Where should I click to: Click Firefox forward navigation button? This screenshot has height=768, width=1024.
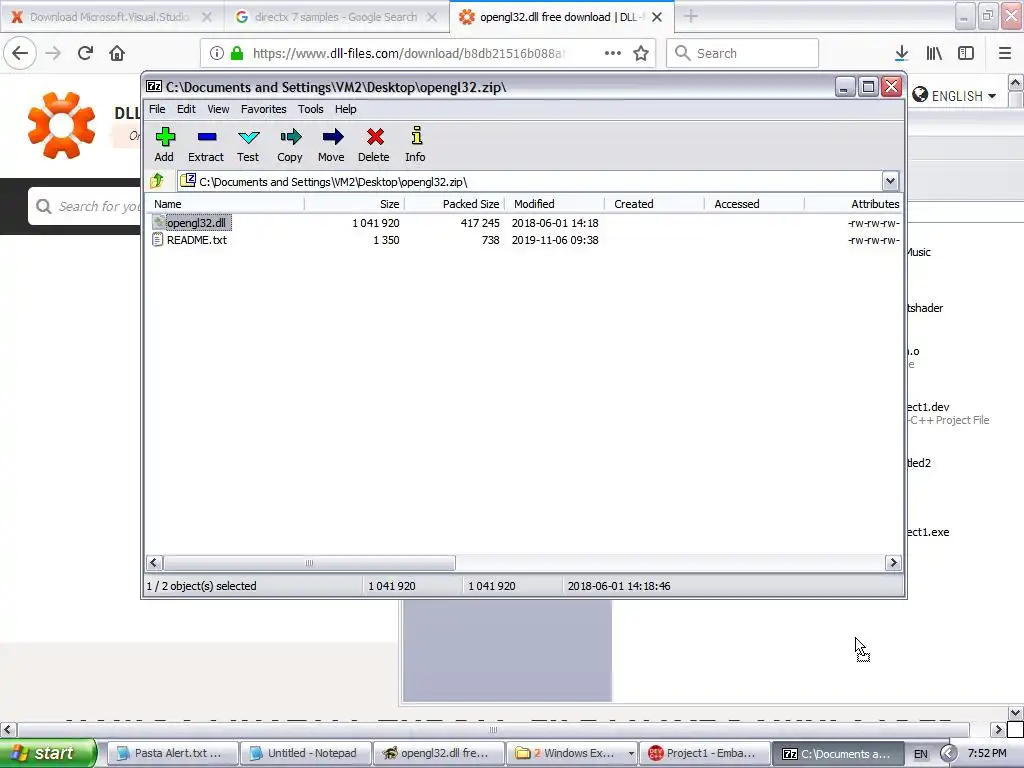click(x=53, y=53)
